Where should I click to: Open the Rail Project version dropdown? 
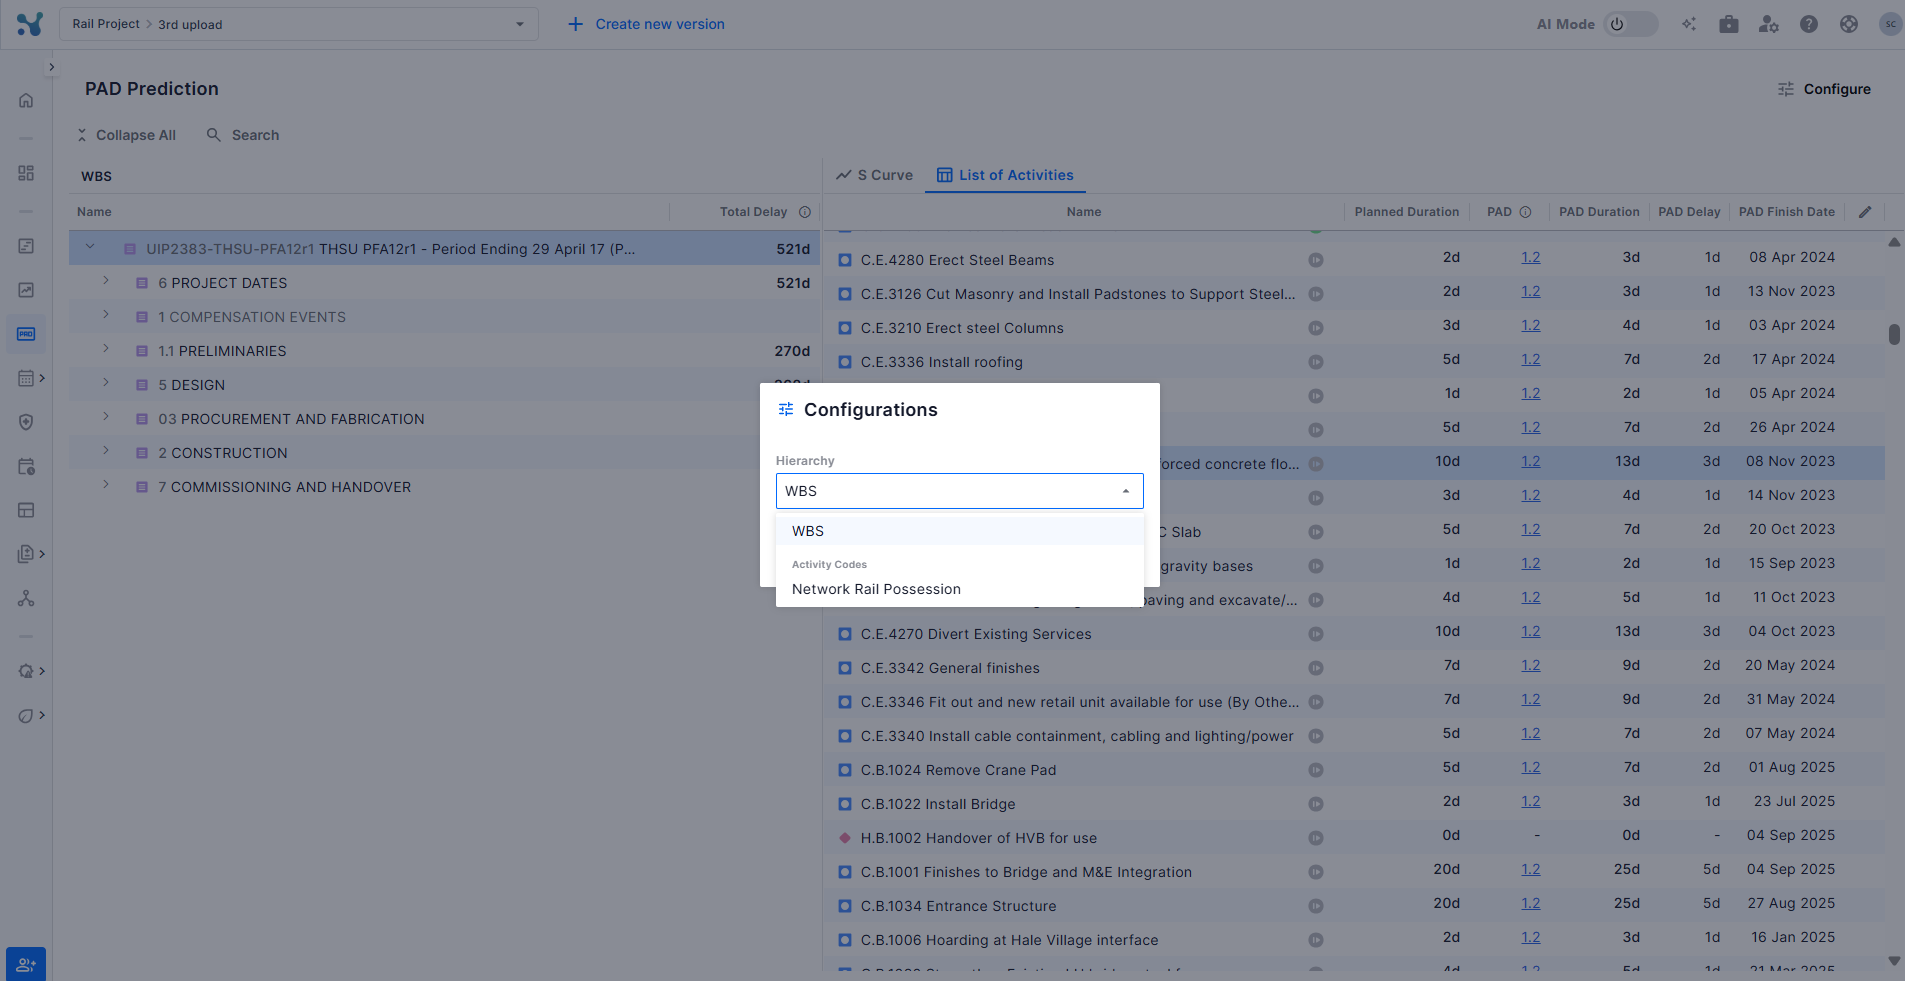[299, 24]
